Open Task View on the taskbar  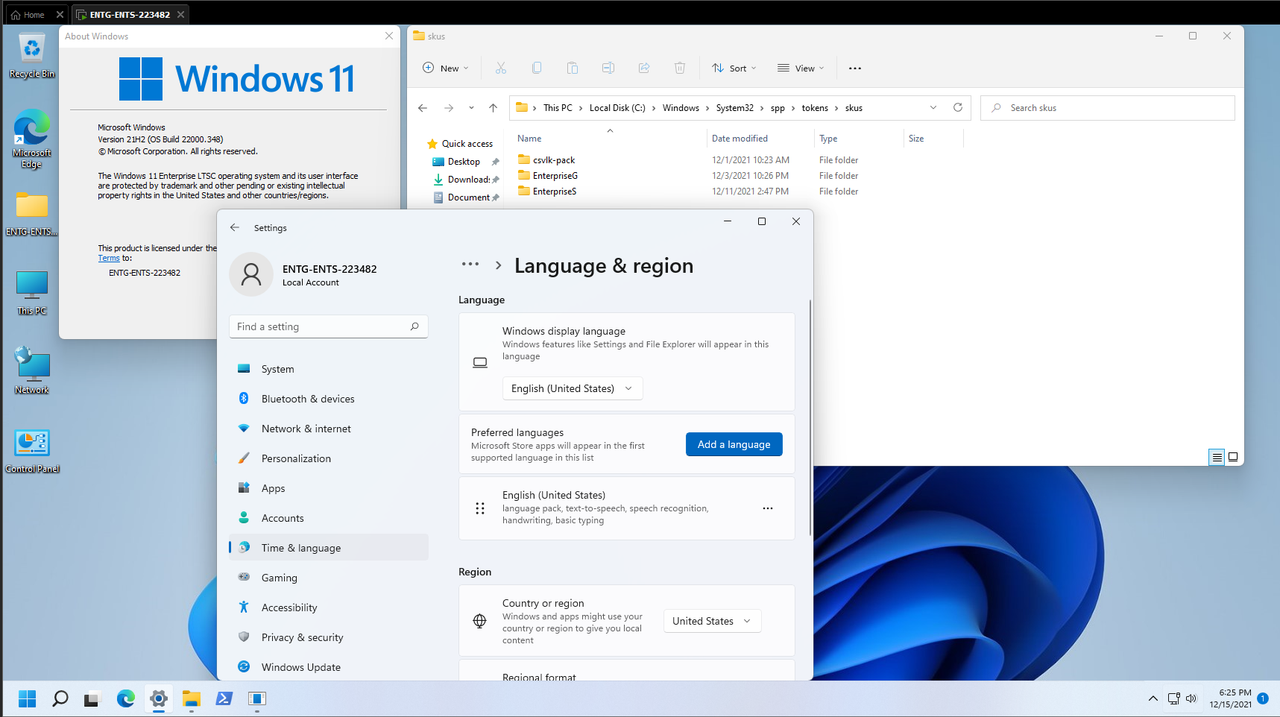coord(92,698)
